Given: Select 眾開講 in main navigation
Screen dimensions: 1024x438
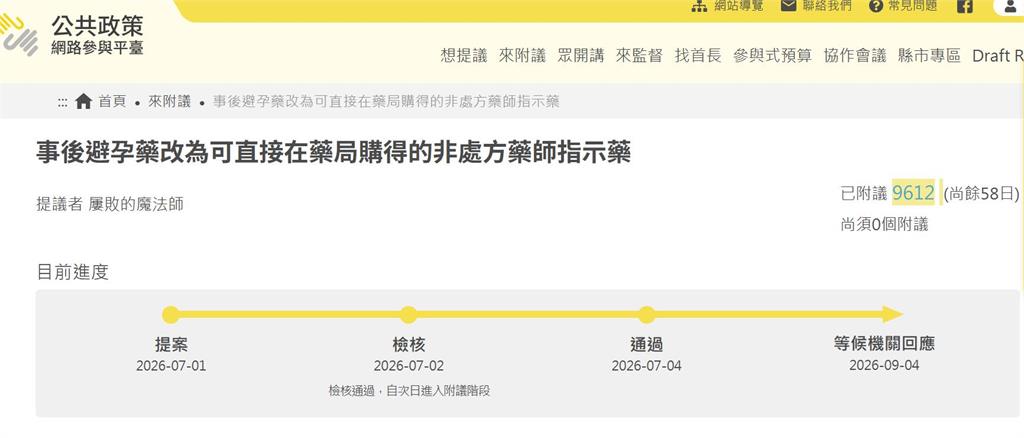Looking at the screenshot, I should click(x=581, y=55).
